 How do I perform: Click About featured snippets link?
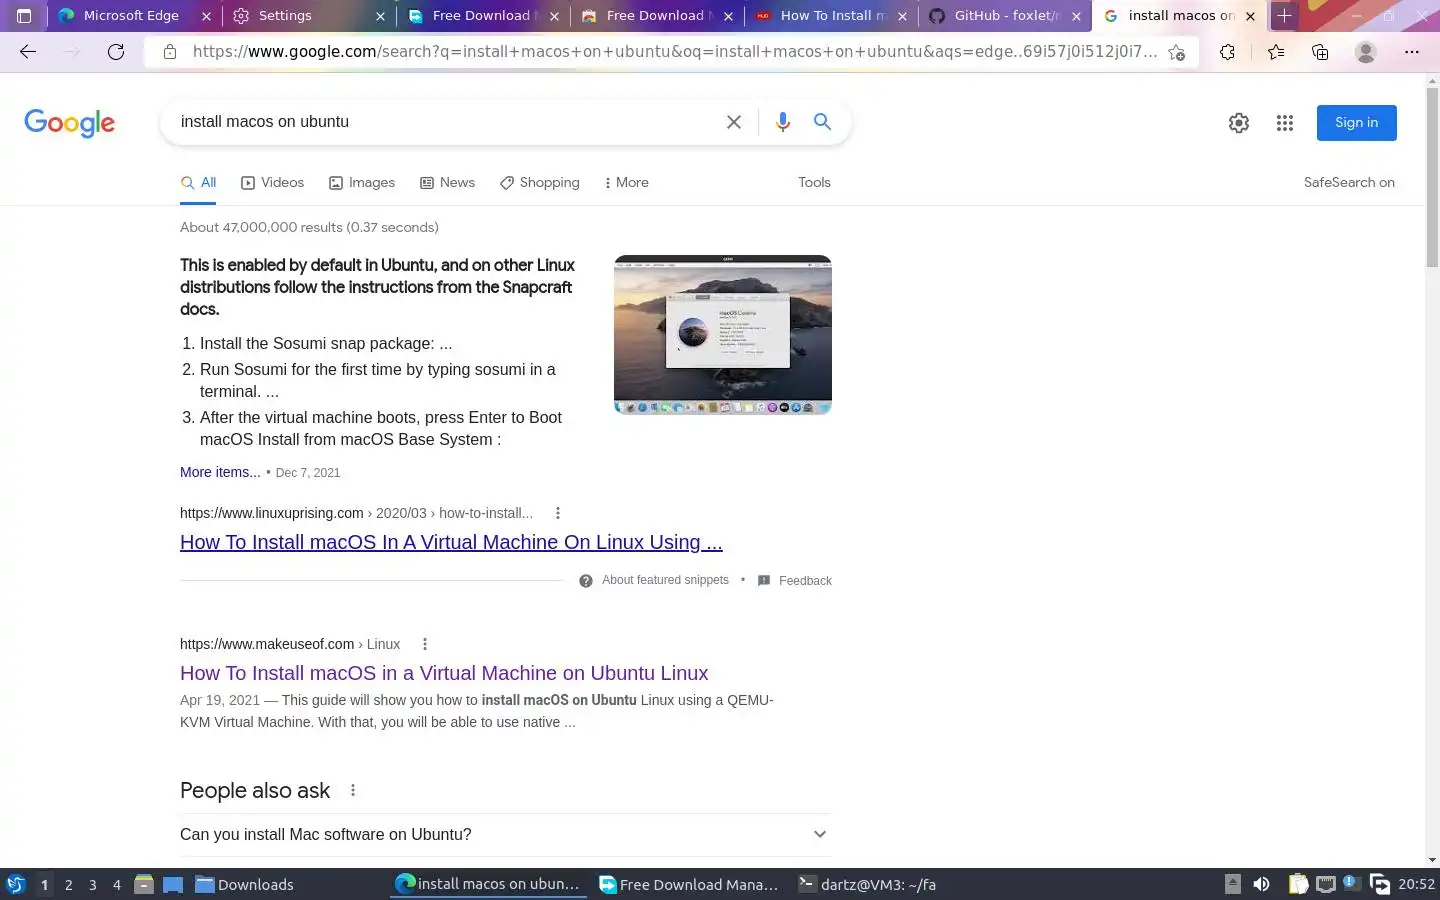click(665, 580)
